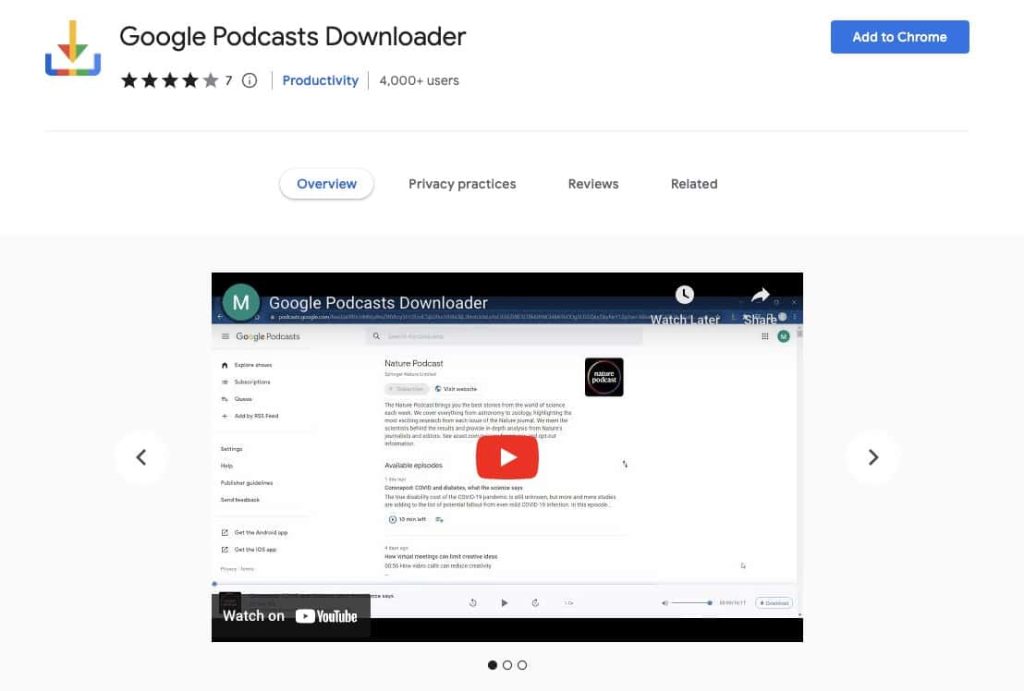Click the Share icon in the video player
The width and height of the screenshot is (1024, 691).
pos(761,296)
